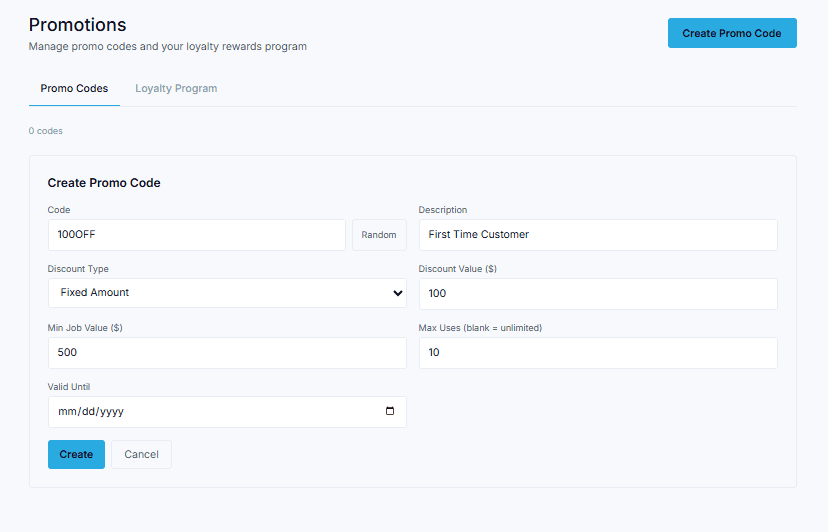Click the 'Max Uses (blank = unlimited)' label
The height and width of the screenshot is (532, 828).
click(x=480, y=328)
